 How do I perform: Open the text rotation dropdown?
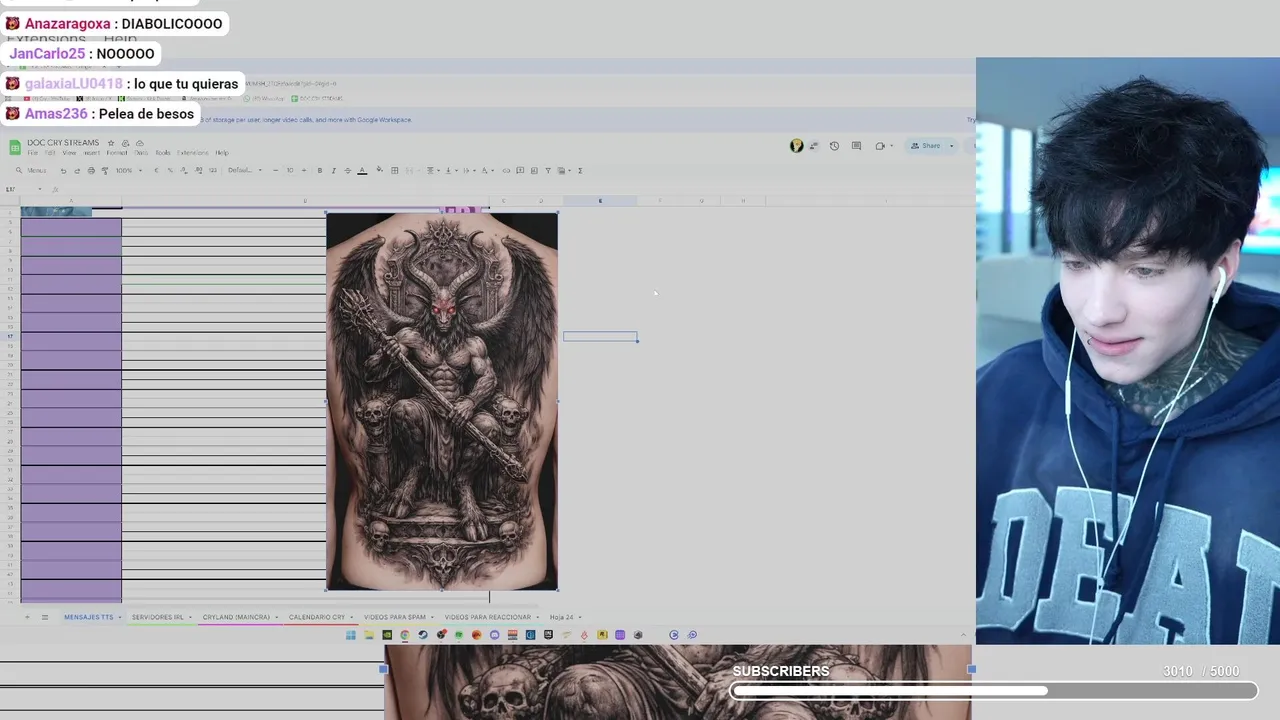(487, 170)
